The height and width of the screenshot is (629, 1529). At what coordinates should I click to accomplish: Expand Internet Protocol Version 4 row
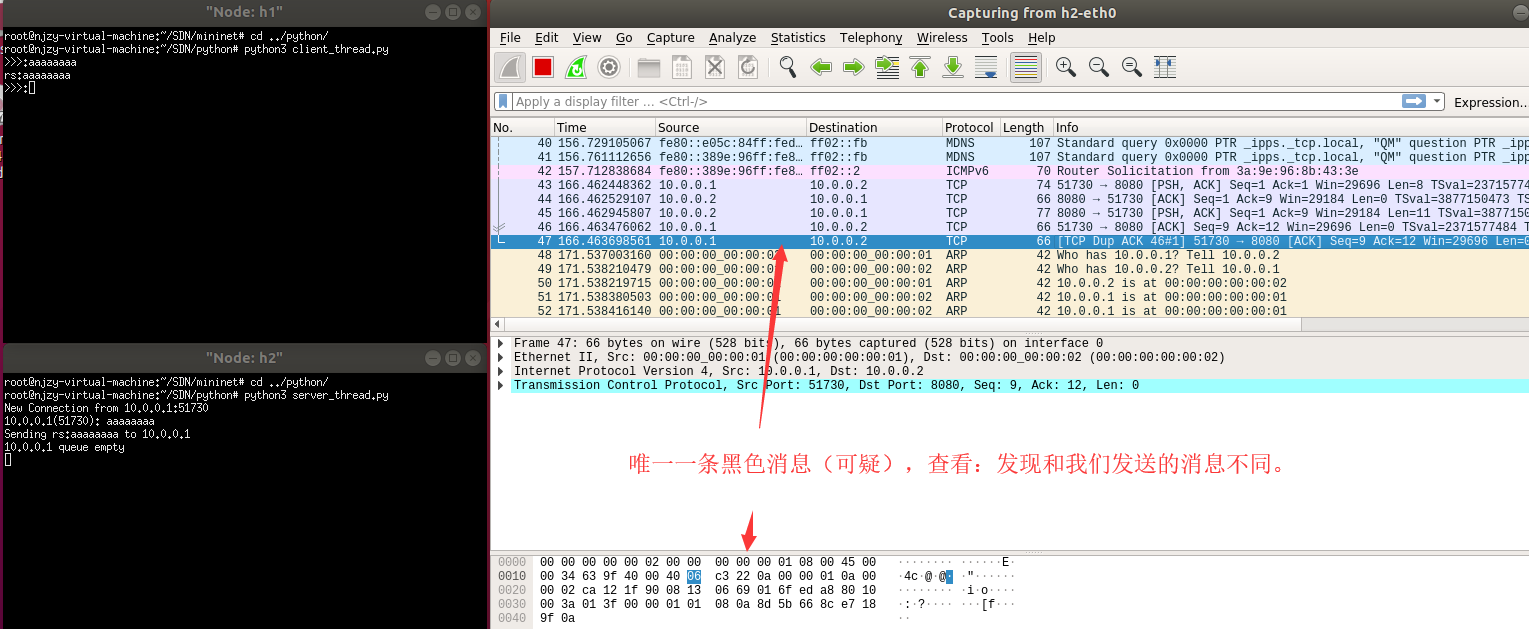501,371
